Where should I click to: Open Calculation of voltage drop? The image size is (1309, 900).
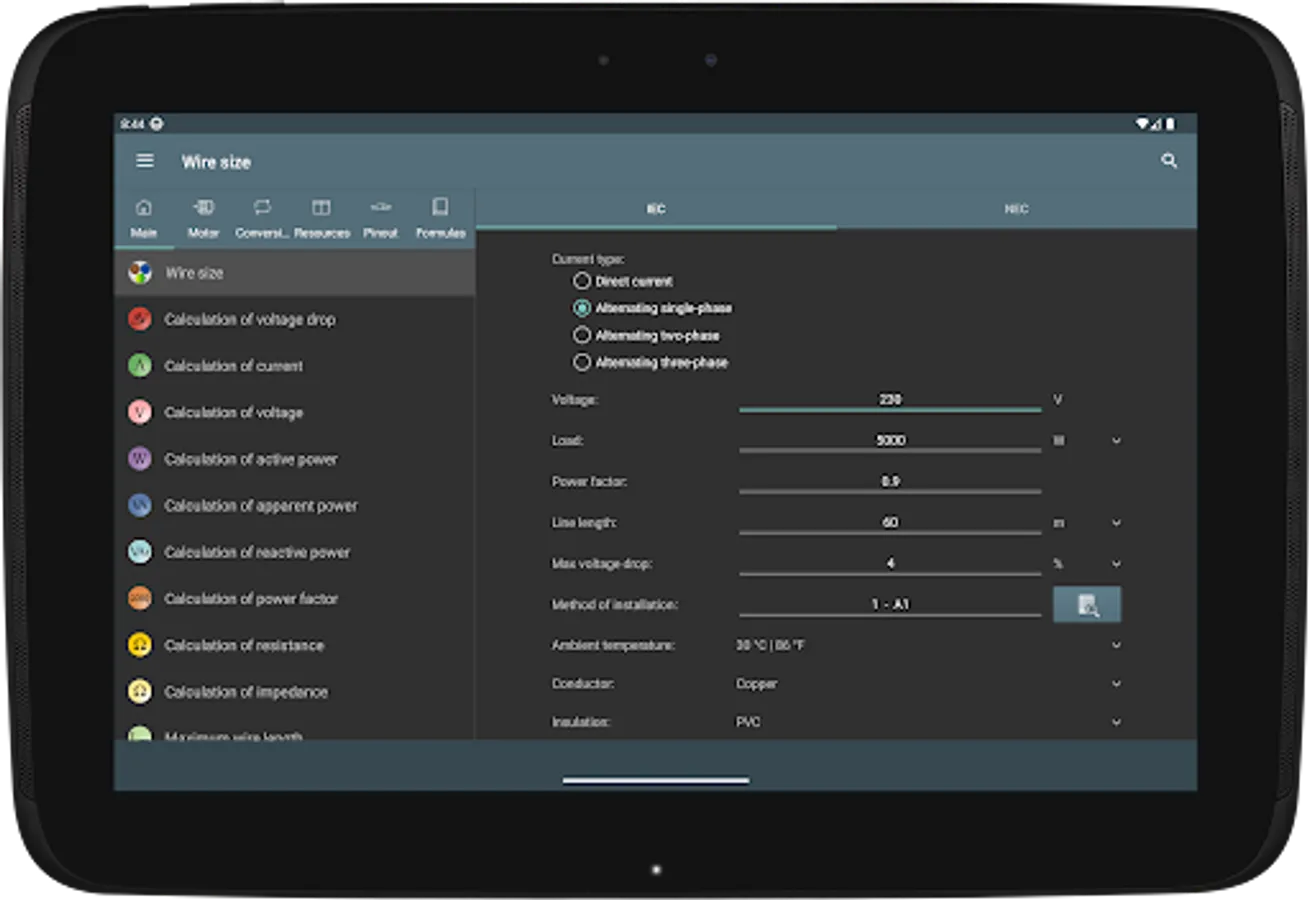(x=250, y=320)
